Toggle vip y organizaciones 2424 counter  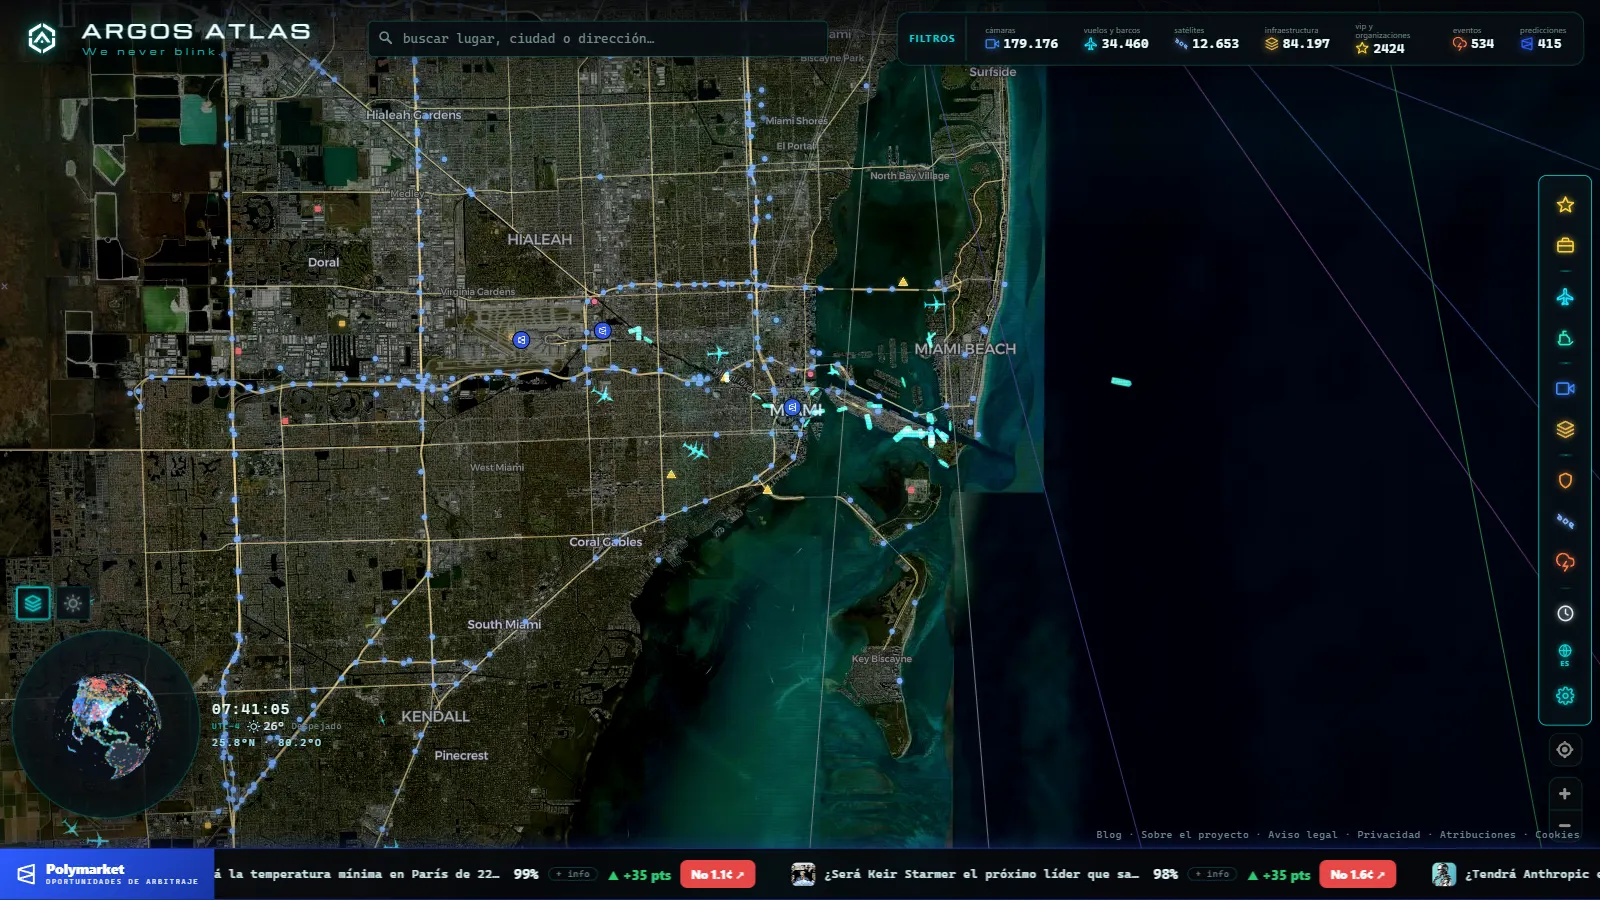pyautogui.click(x=1383, y=39)
